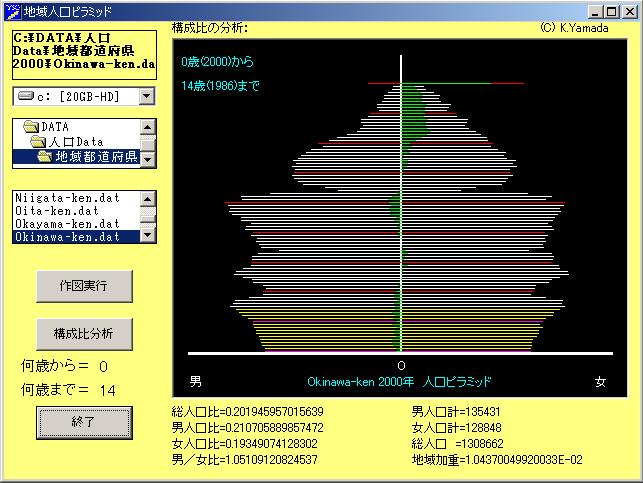
Task: Click the app icon in the title bar
Action: pyautogui.click(x=13, y=11)
